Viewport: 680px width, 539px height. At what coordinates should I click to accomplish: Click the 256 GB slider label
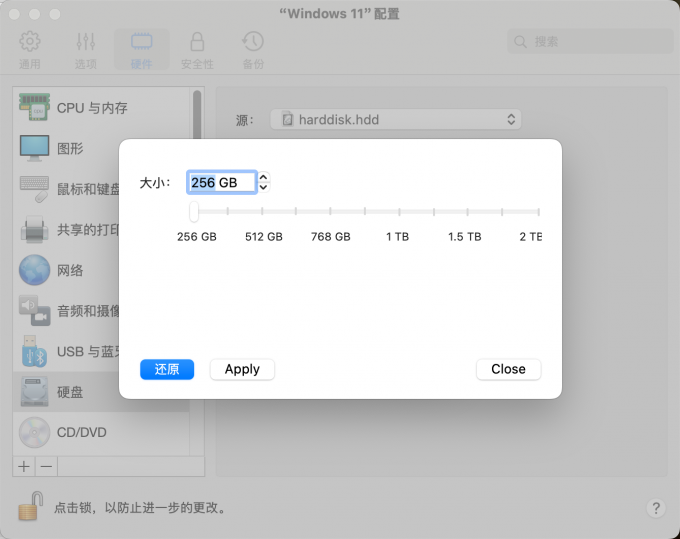tap(196, 237)
